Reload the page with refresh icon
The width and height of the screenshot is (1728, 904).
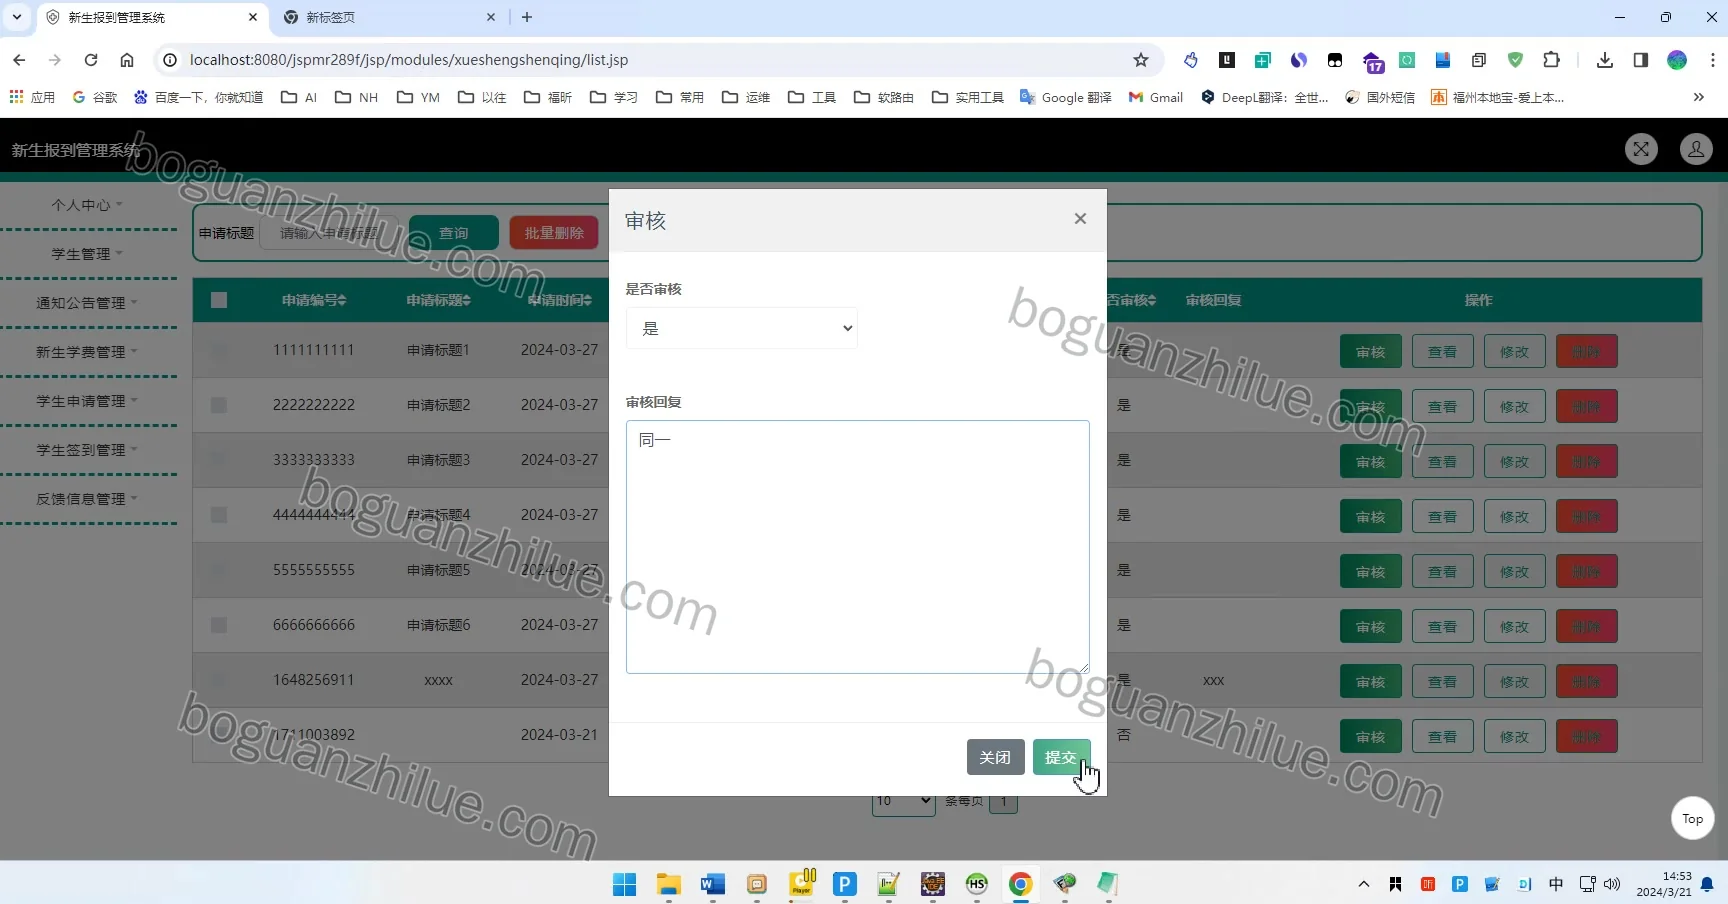(x=91, y=60)
